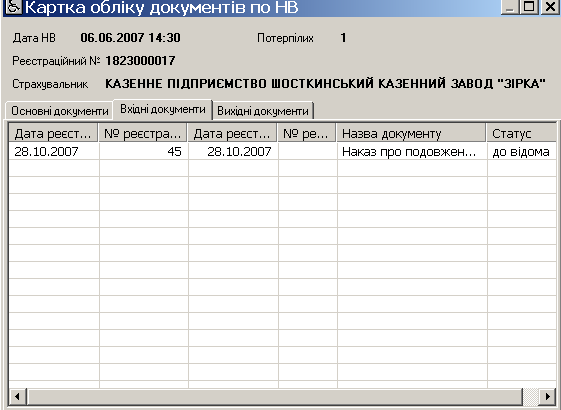Click the до відома status cell
The height and width of the screenshot is (410, 561).
522,152
